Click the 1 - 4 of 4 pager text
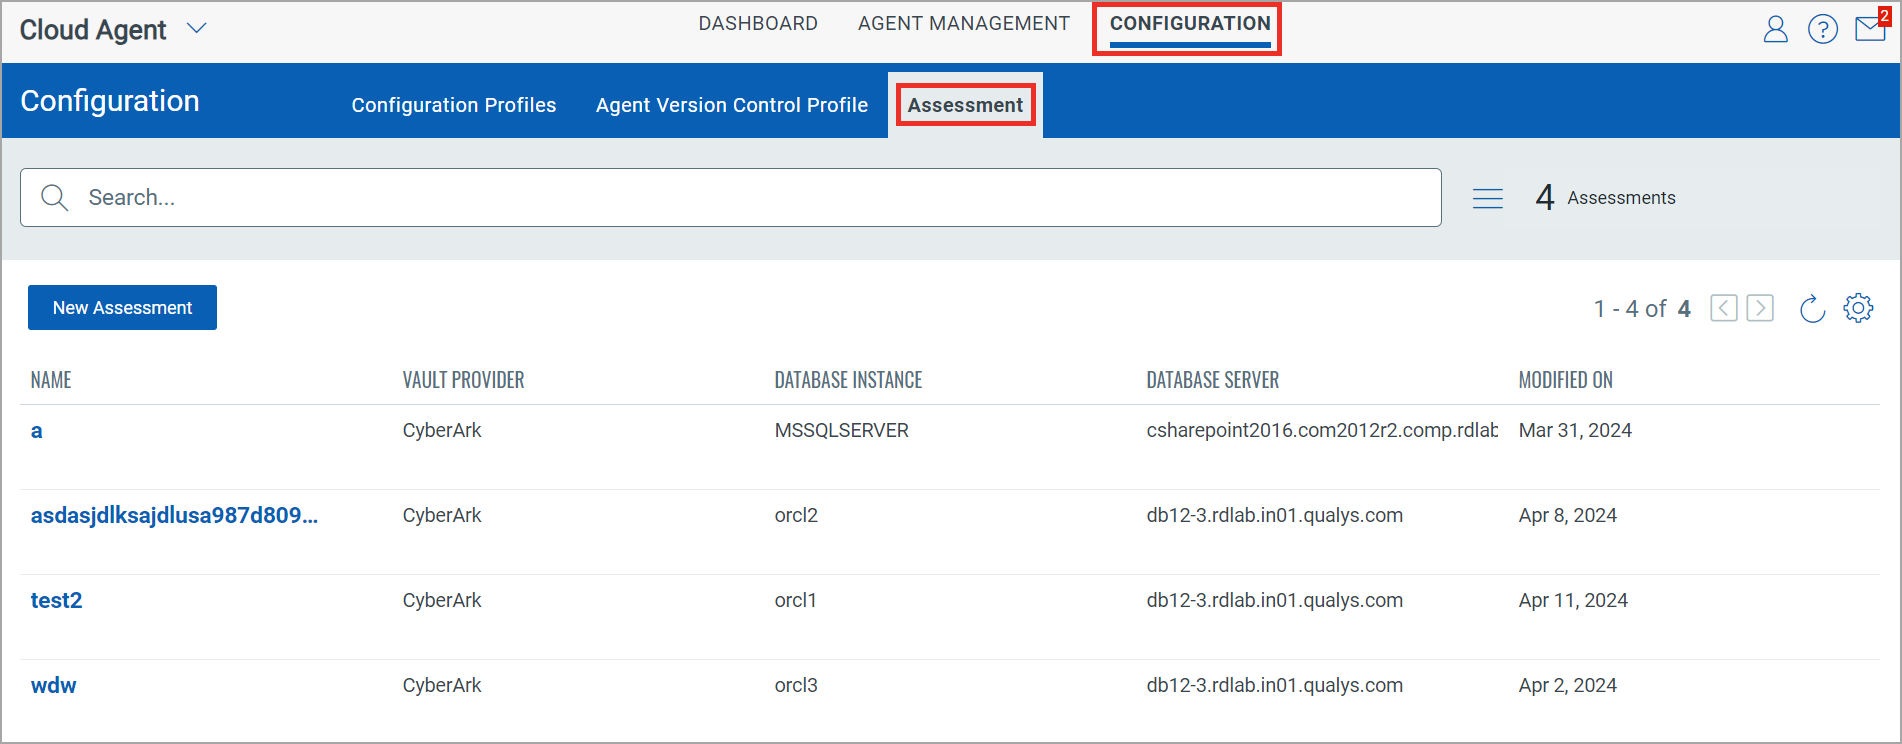 [x=1642, y=309]
